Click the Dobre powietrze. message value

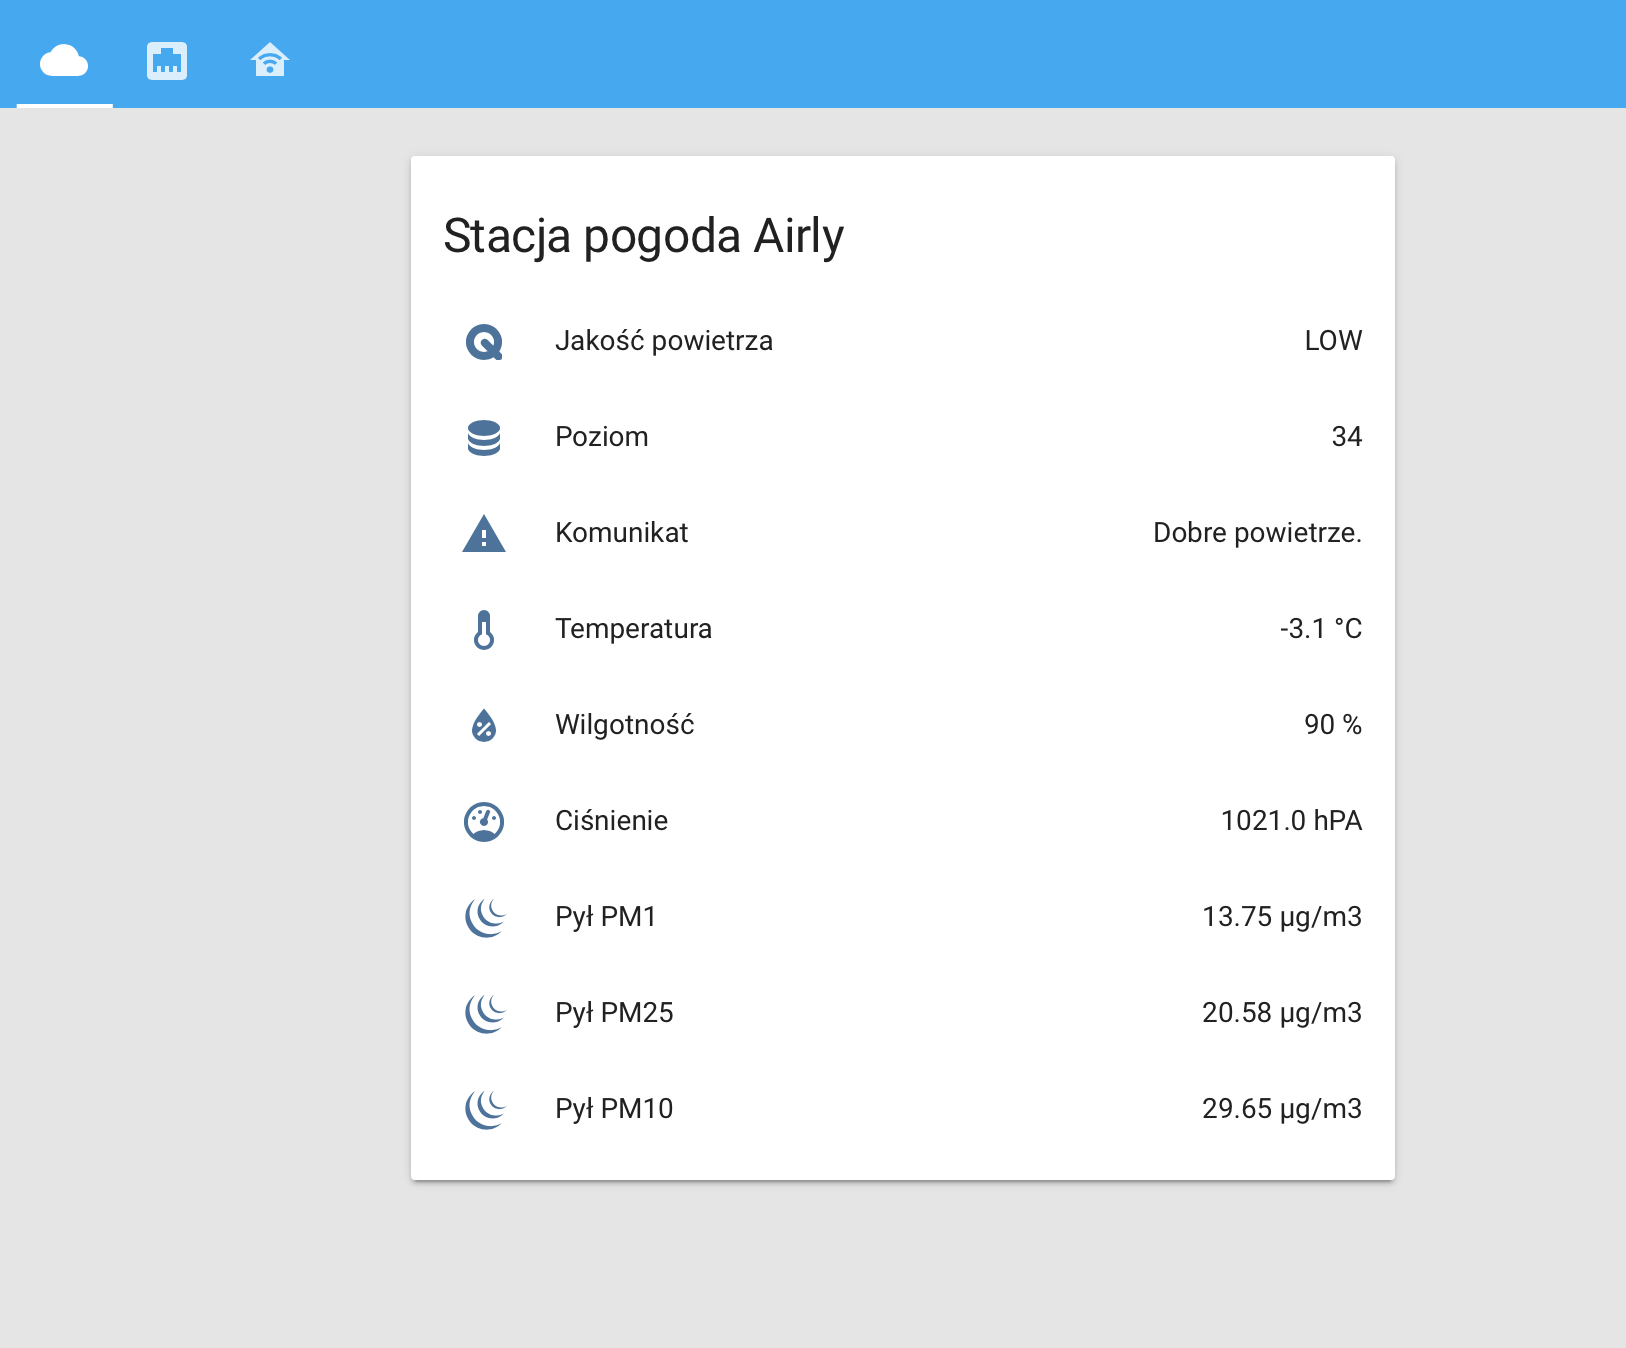(x=1258, y=533)
